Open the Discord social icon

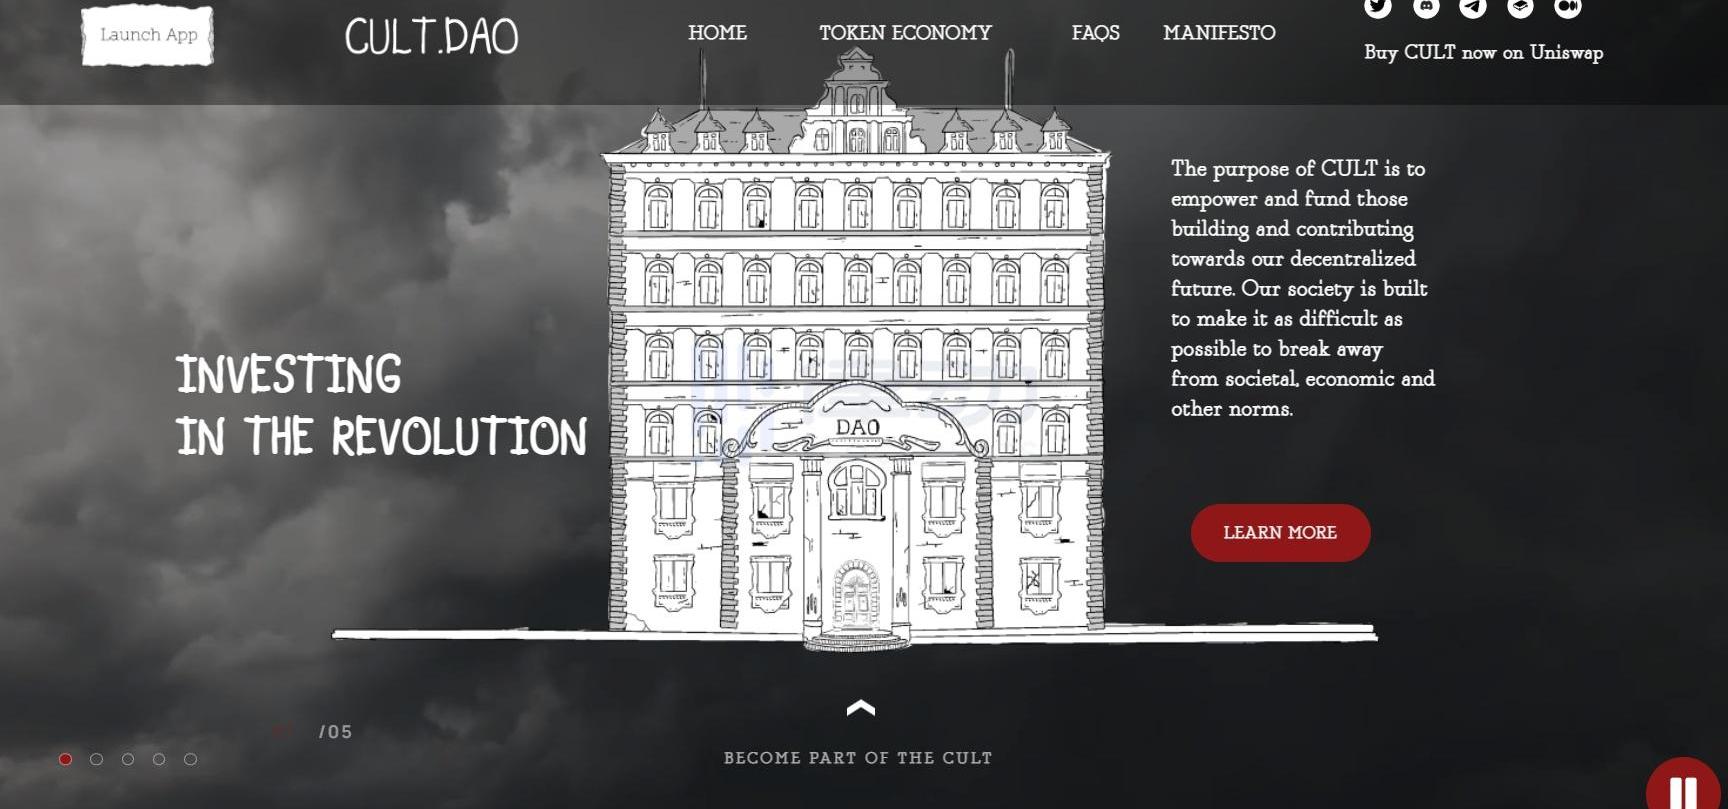coord(1426,7)
